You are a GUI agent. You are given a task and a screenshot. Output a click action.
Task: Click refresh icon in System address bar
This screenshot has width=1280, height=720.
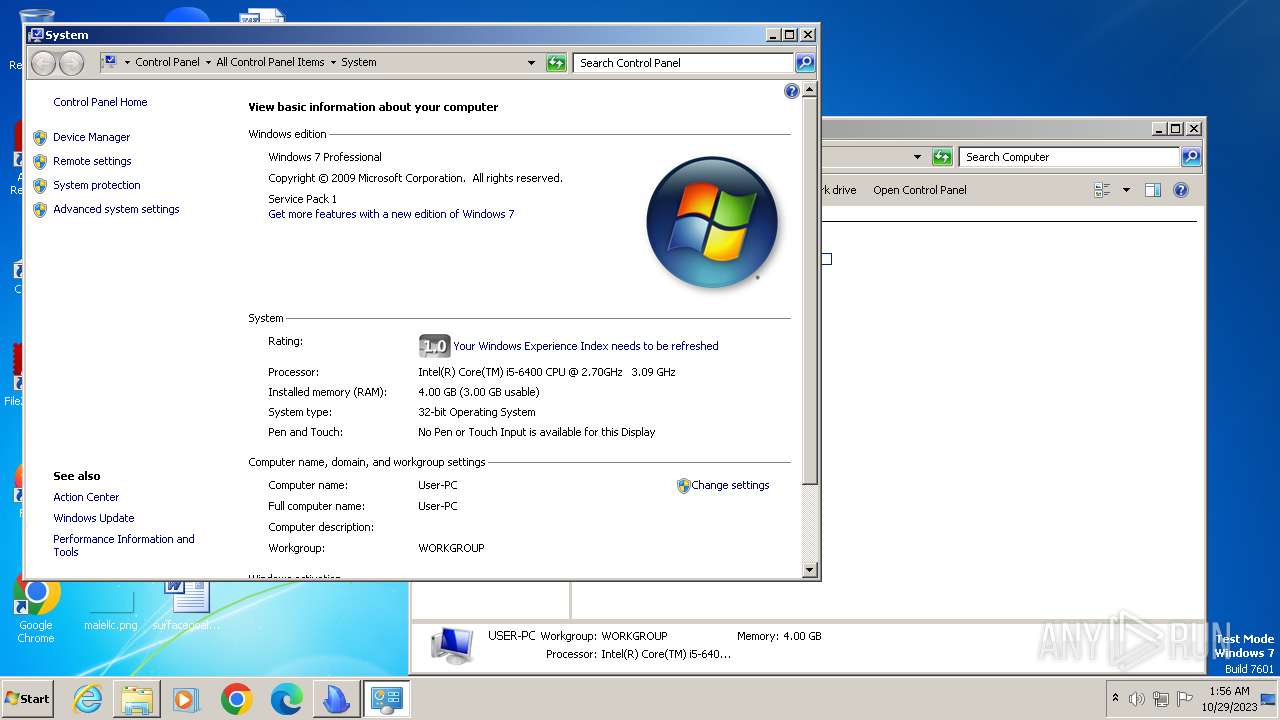tap(556, 63)
